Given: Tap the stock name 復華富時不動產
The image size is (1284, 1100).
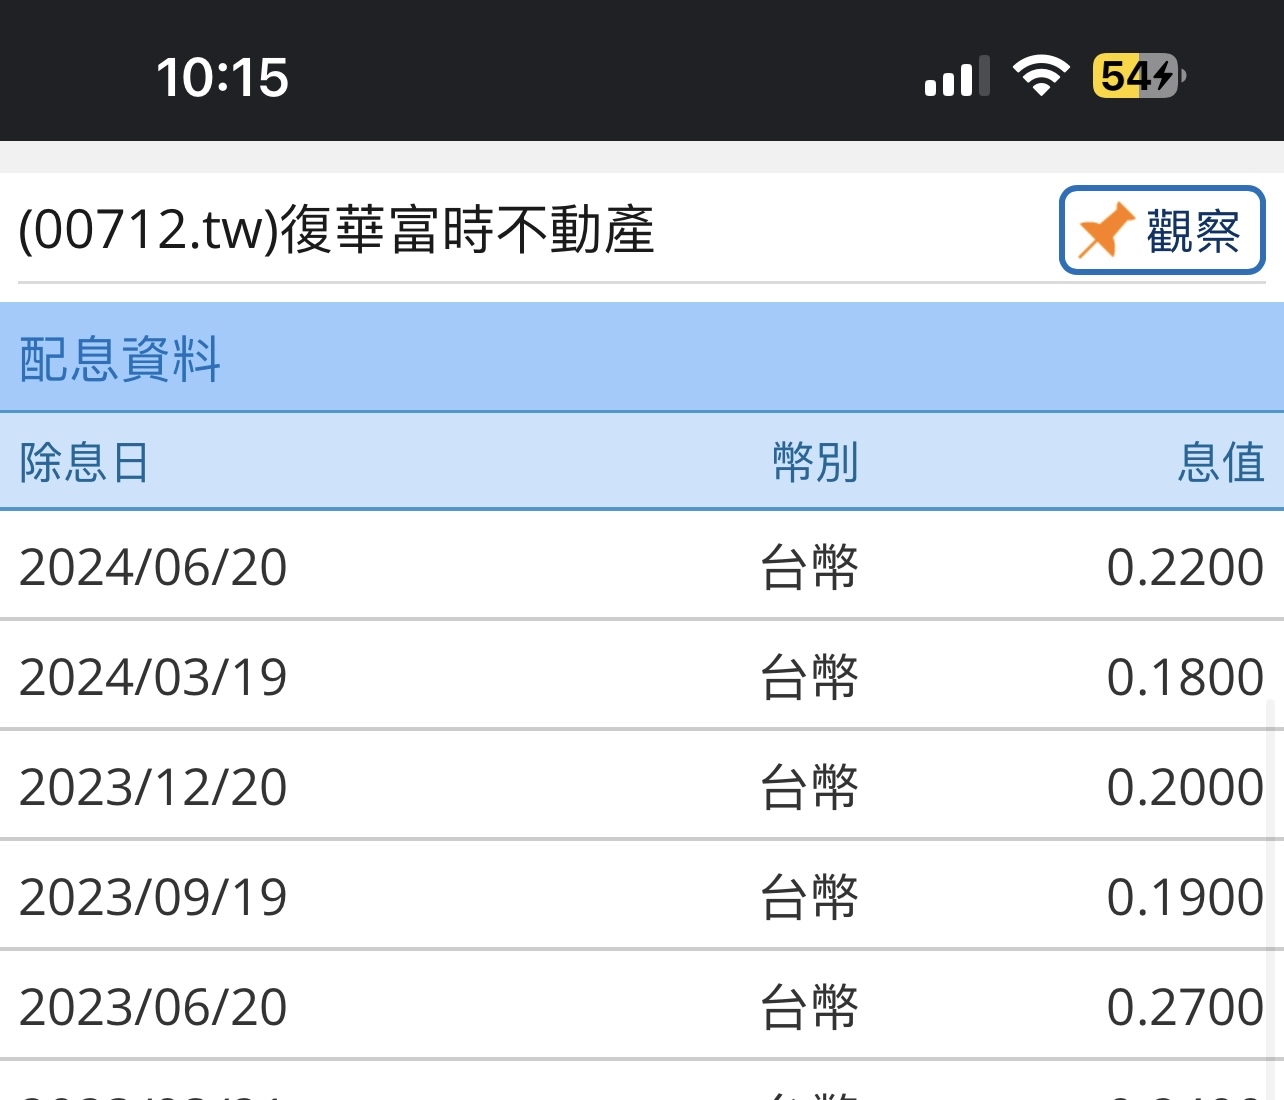Looking at the screenshot, I should click(470, 231).
